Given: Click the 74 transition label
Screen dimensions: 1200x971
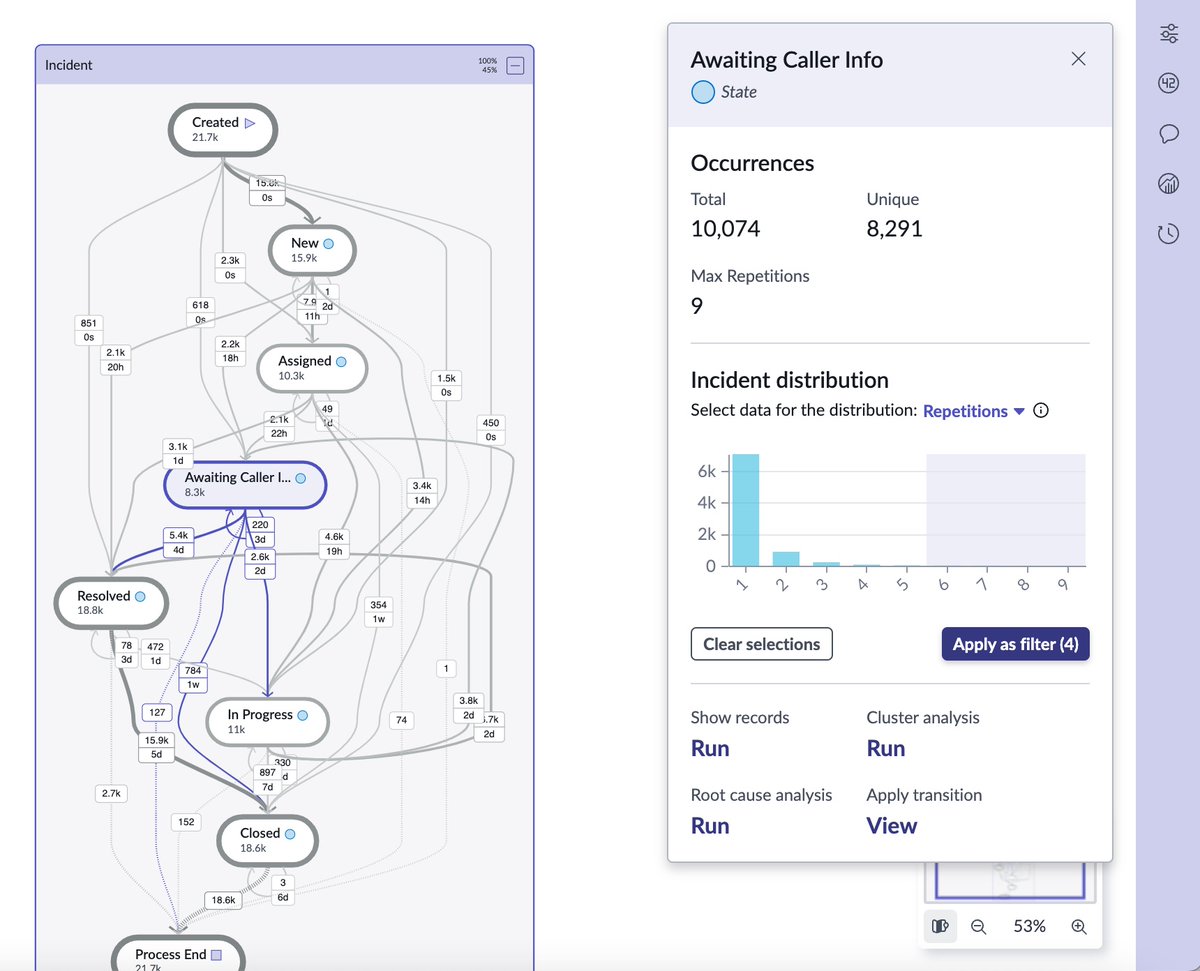Looking at the screenshot, I should tap(402, 720).
